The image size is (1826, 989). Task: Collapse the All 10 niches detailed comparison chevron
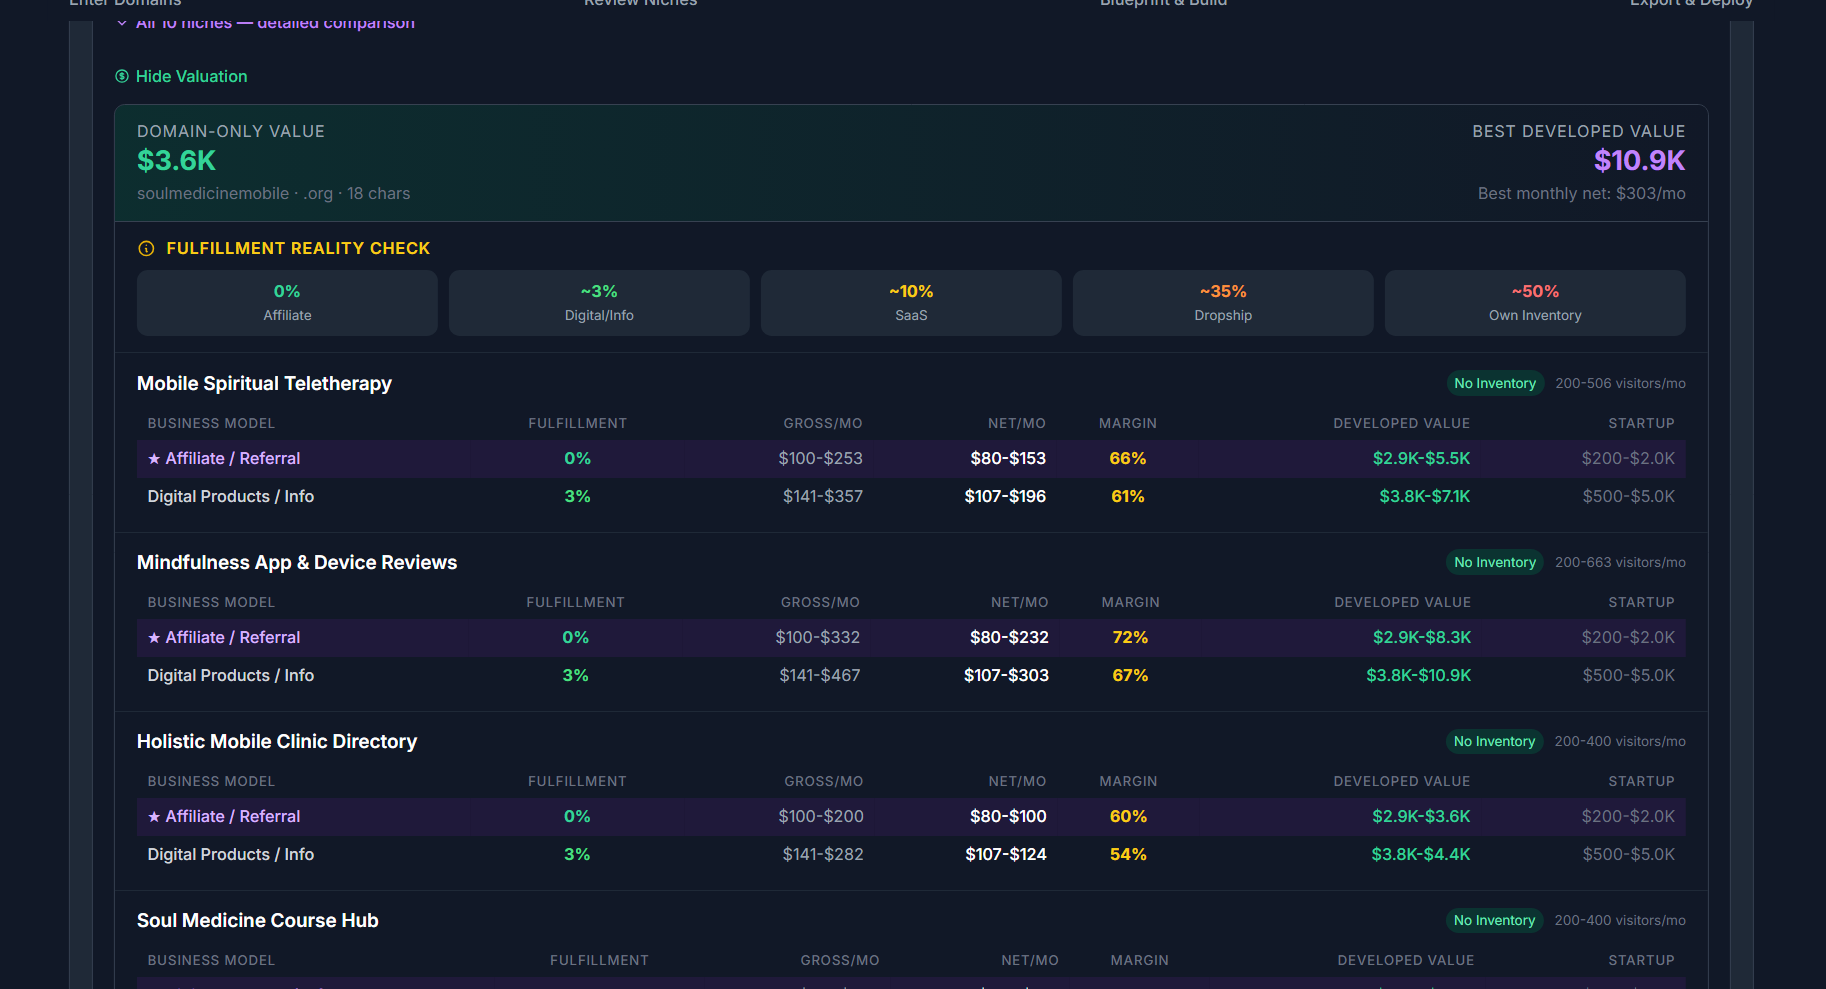click(x=122, y=23)
